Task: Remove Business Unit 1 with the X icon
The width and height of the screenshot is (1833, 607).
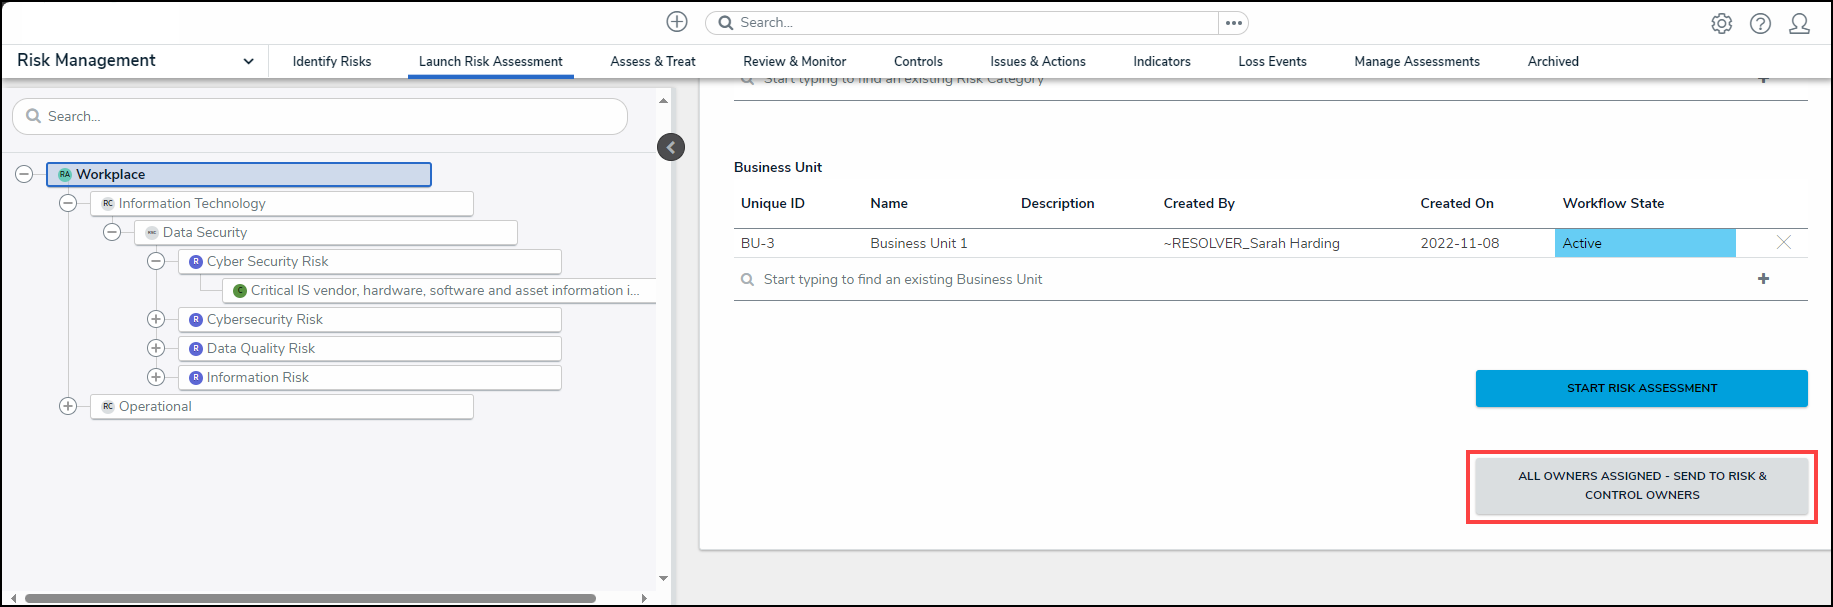Action: (1783, 243)
